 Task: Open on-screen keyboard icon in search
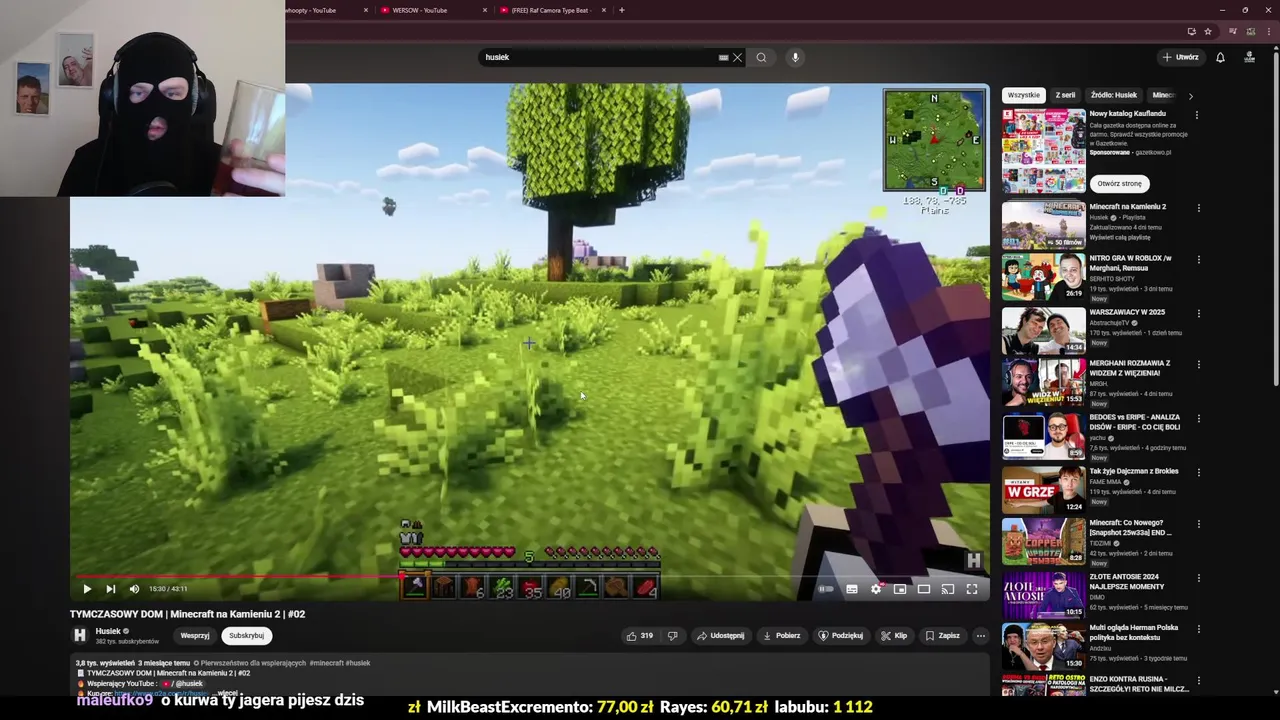point(723,57)
